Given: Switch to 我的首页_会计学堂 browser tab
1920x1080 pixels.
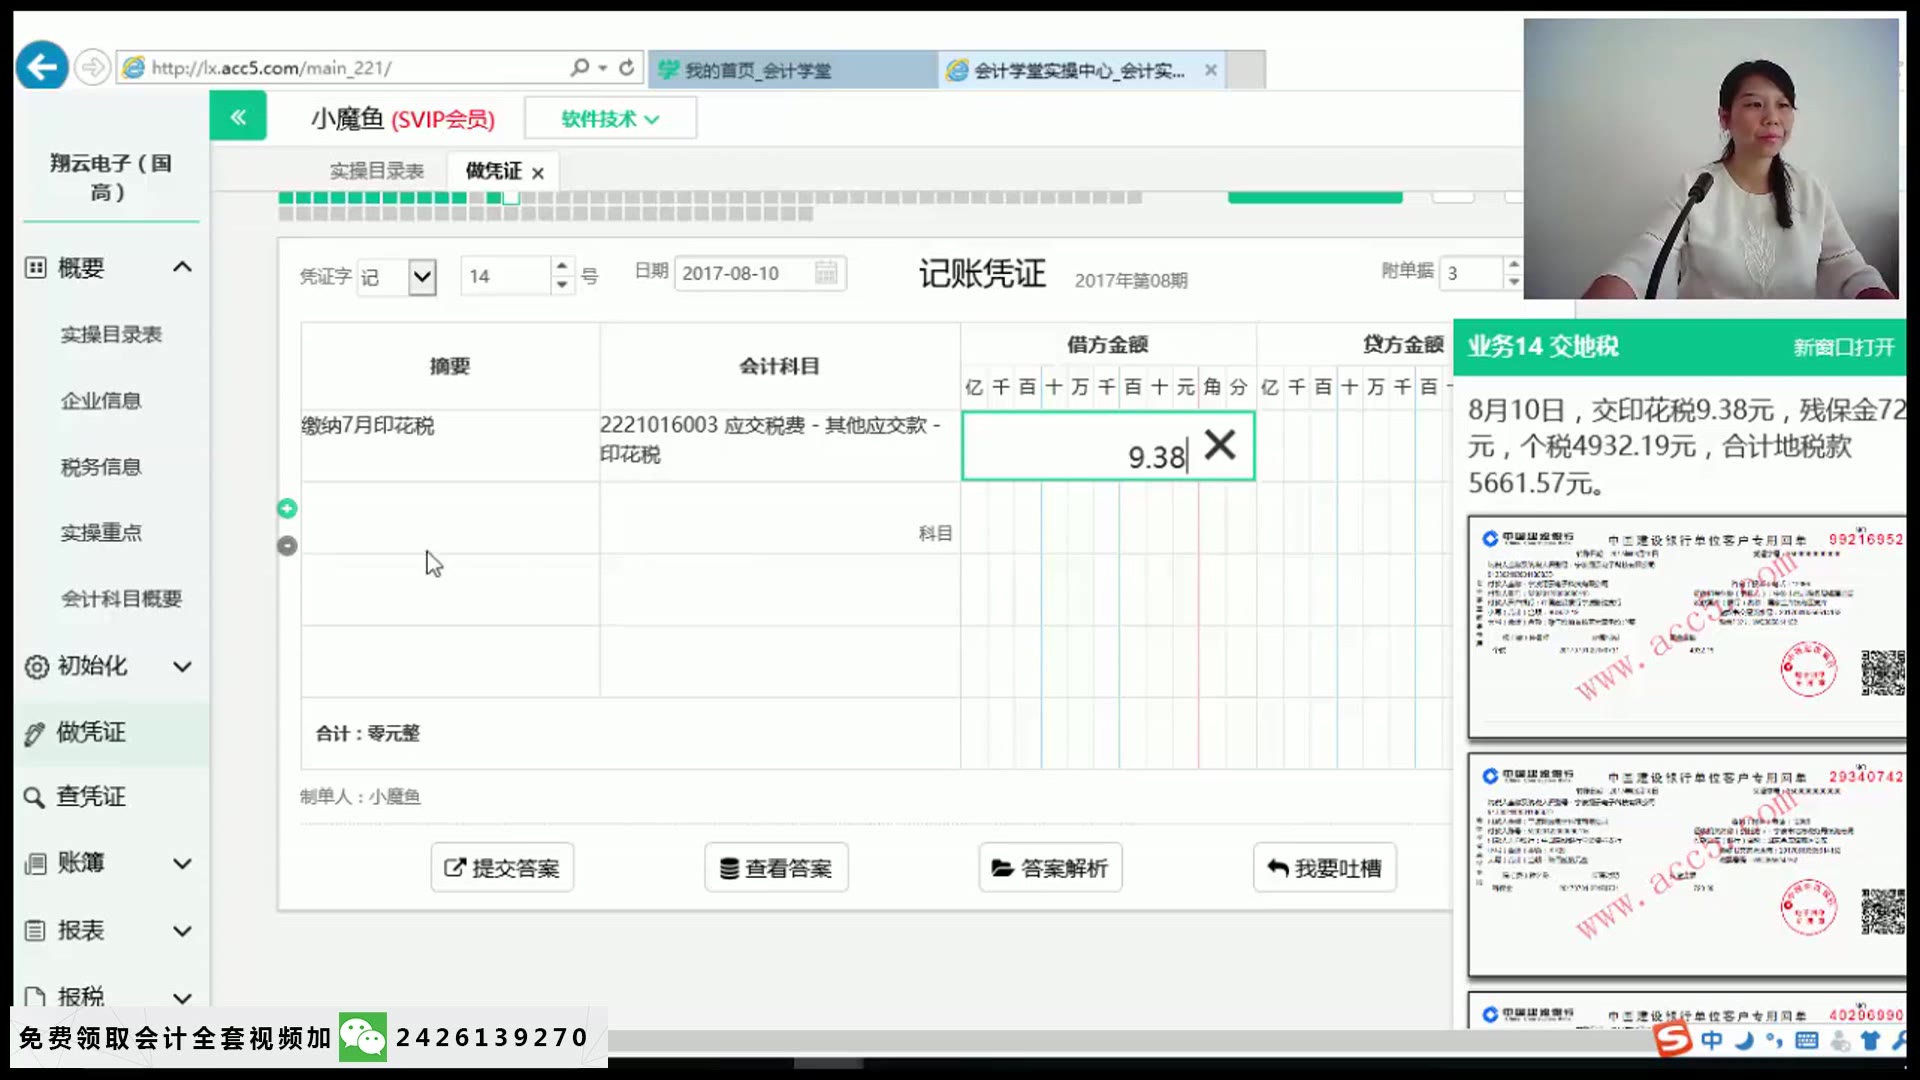Looking at the screenshot, I should [x=793, y=70].
